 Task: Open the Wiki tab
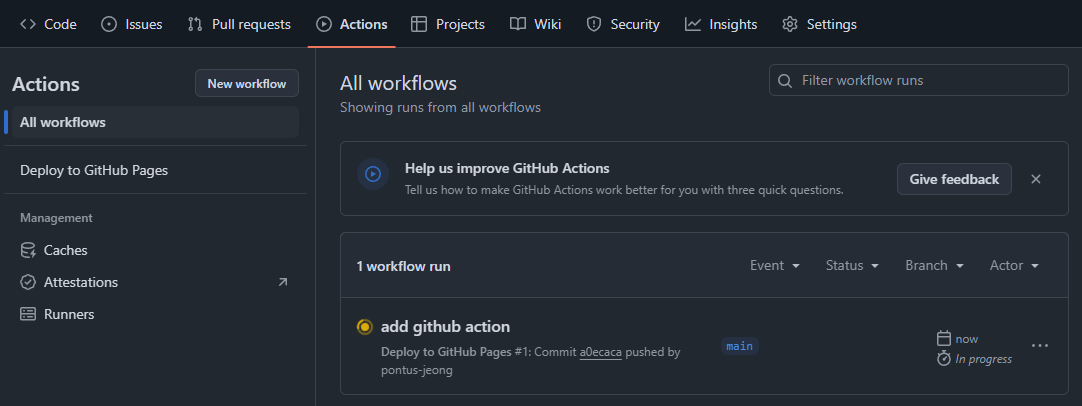(535, 24)
